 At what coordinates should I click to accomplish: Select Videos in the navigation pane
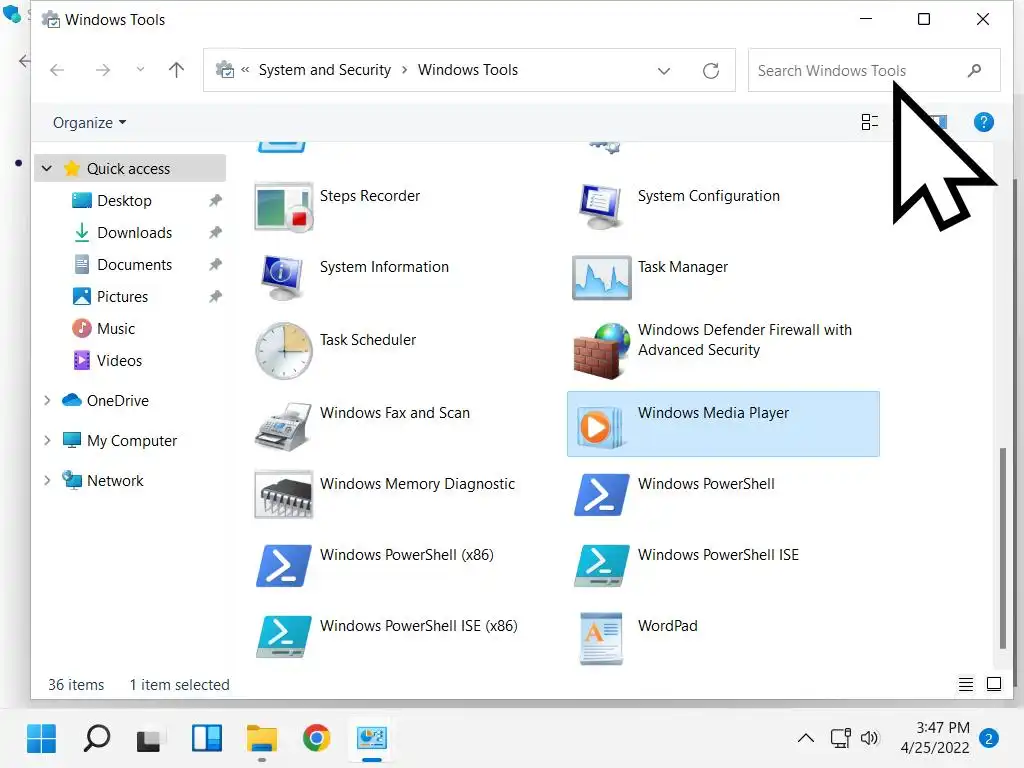(119, 360)
